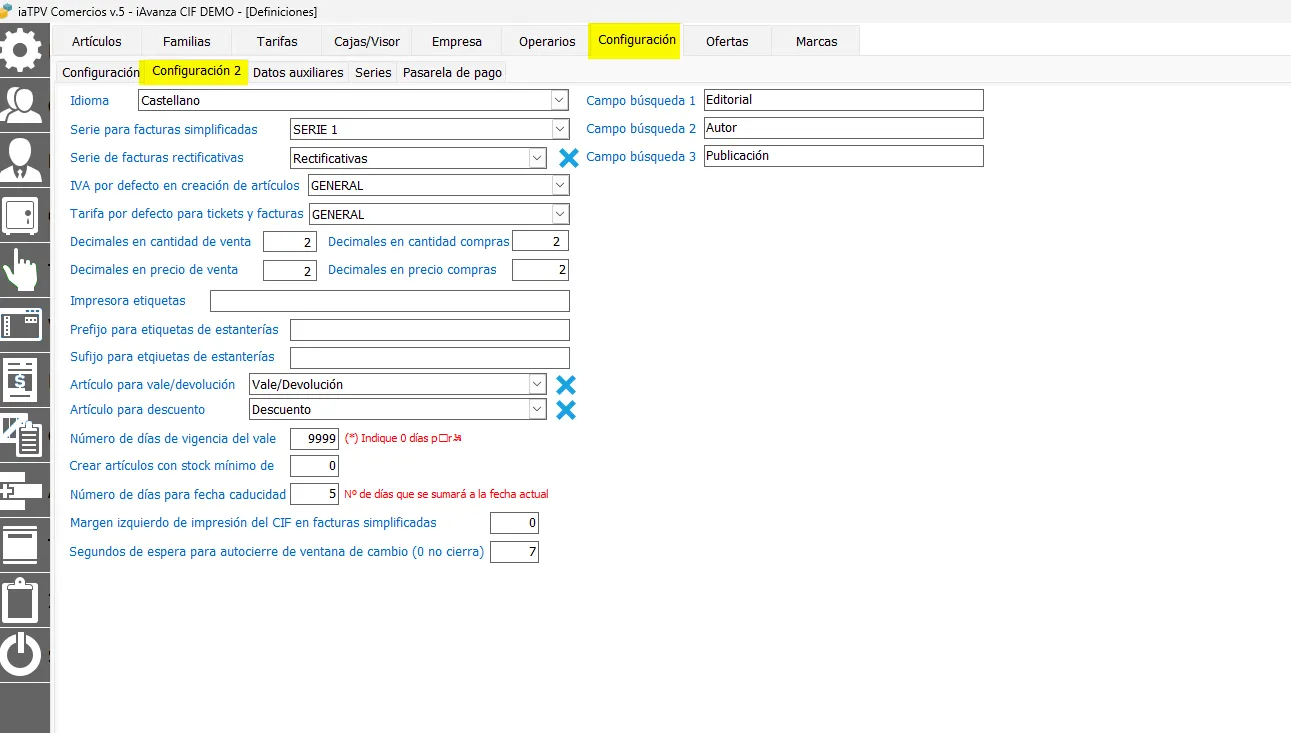Clear the Artículo para descuento selection
Screen dimensions: 1291x733
click(566, 410)
